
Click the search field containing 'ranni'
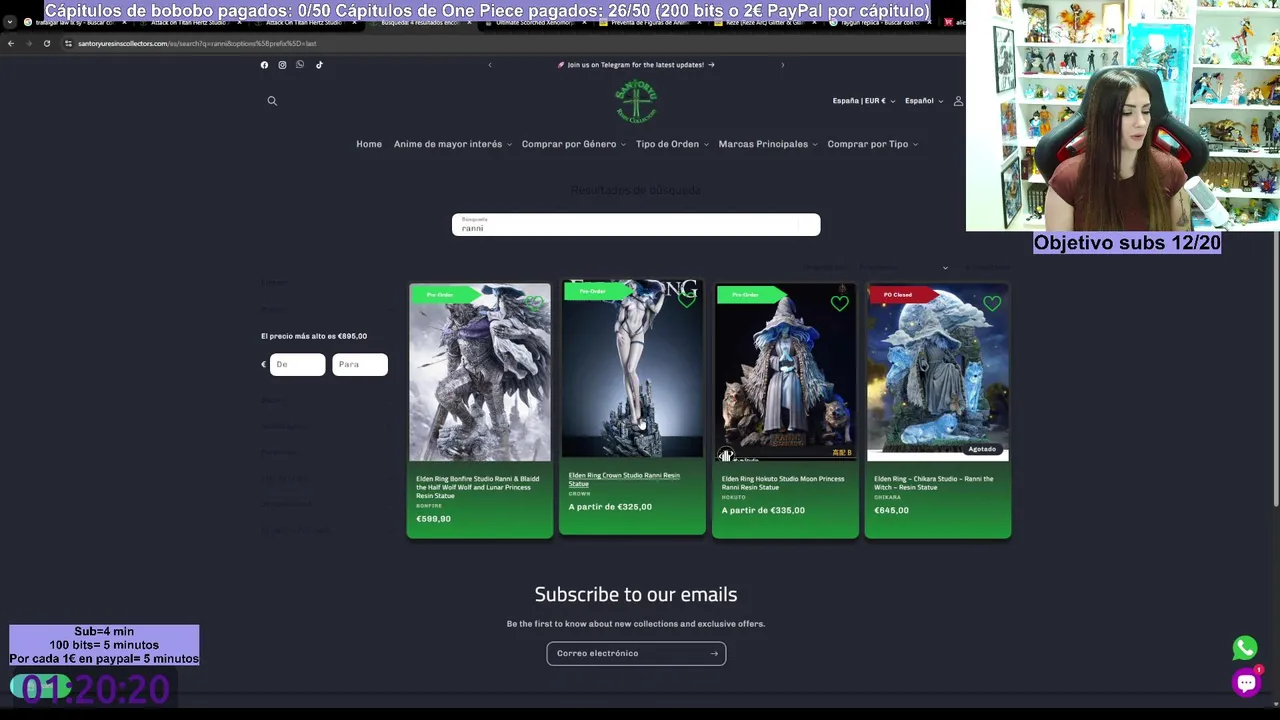click(636, 225)
